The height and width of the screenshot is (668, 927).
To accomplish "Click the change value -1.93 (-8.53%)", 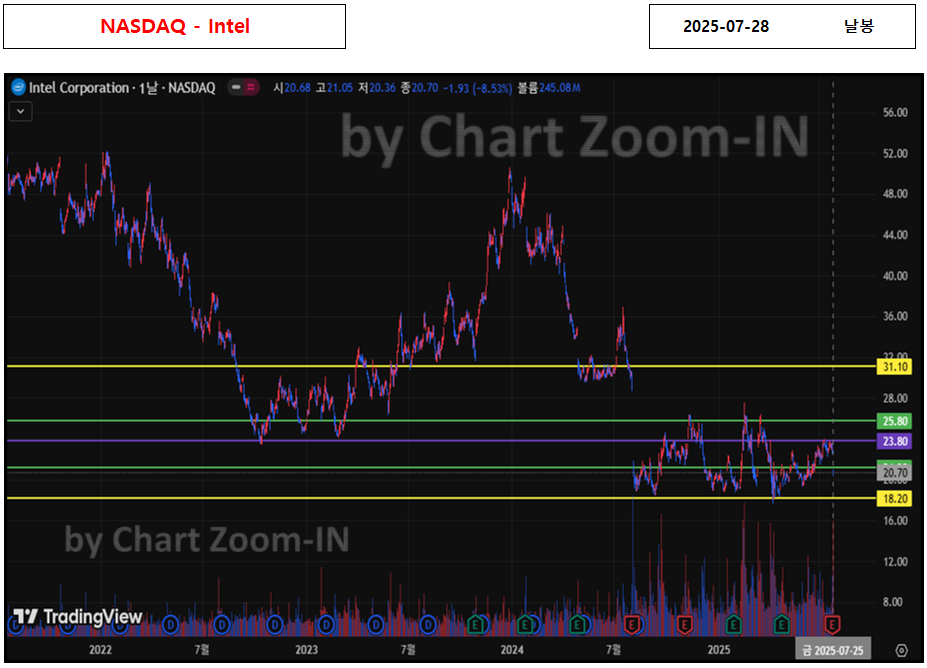I will pyautogui.click(x=478, y=88).
